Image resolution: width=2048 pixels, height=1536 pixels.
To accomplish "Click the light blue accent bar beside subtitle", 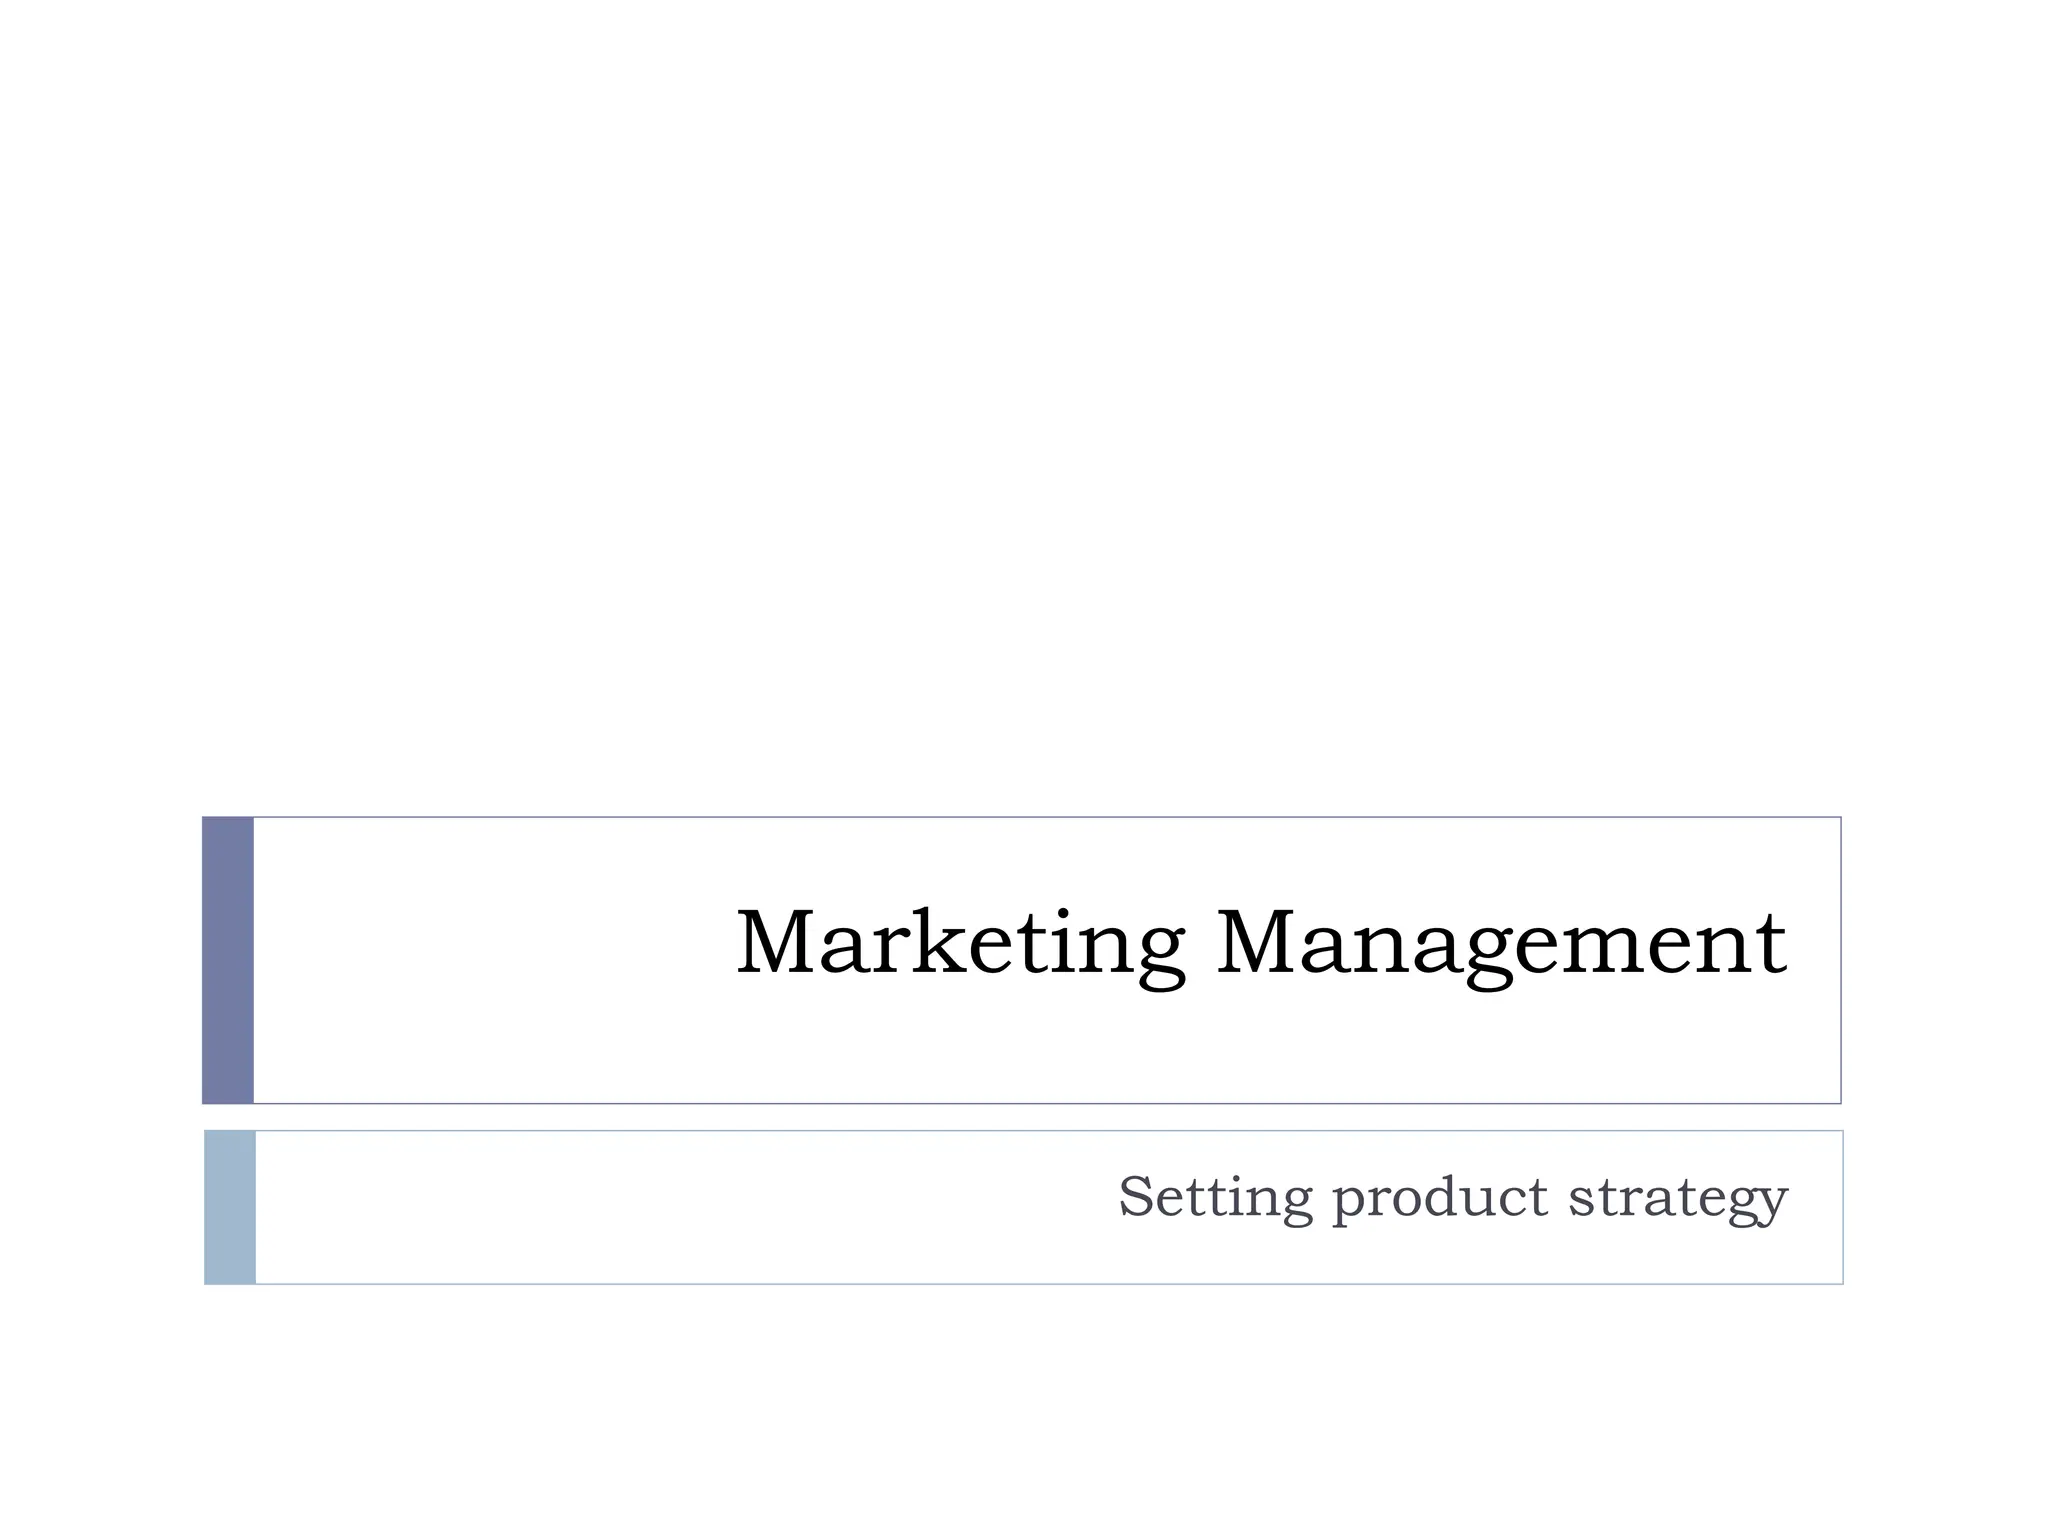I will (230, 1207).
